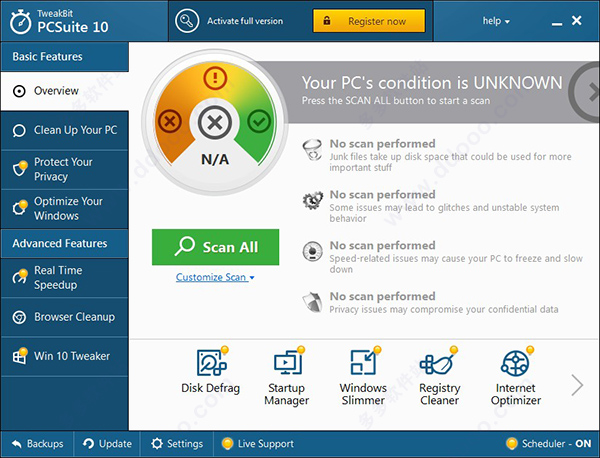This screenshot has width=600, height=458.
Task: Click the Clean Up Your PC icon
Action: 19,130
